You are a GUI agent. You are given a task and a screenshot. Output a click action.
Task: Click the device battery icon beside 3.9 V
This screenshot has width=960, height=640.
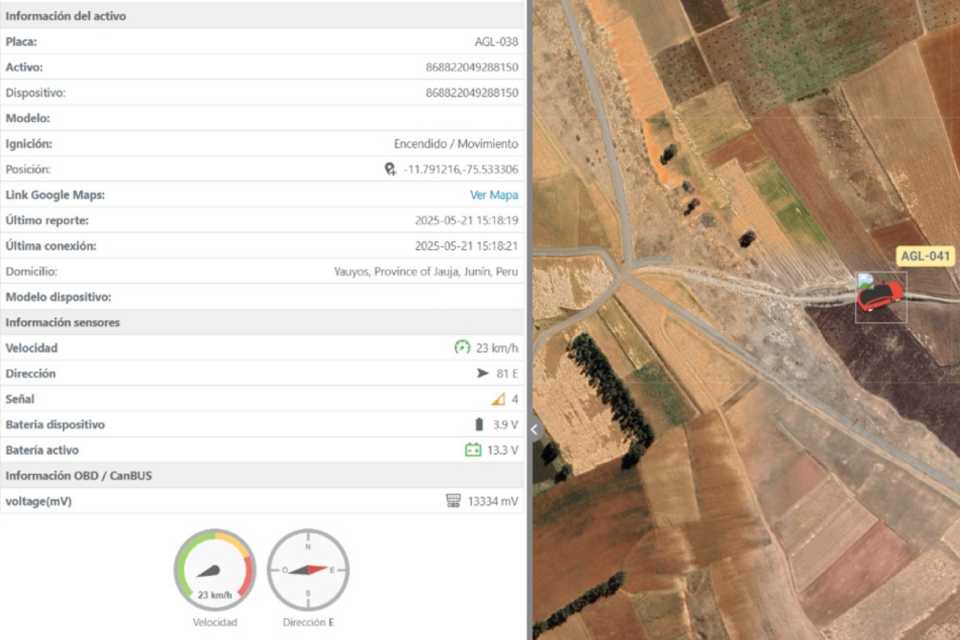coord(479,425)
